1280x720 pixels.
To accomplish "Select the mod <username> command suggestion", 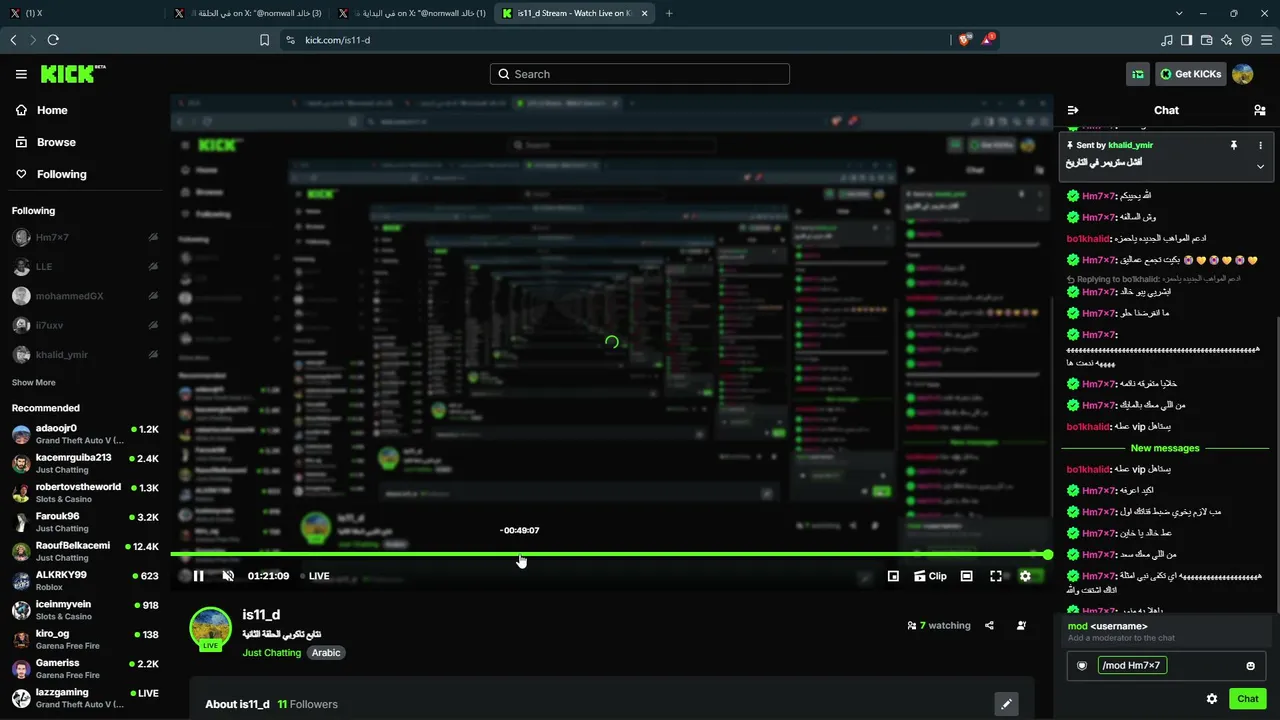I will [x=1166, y=632].
